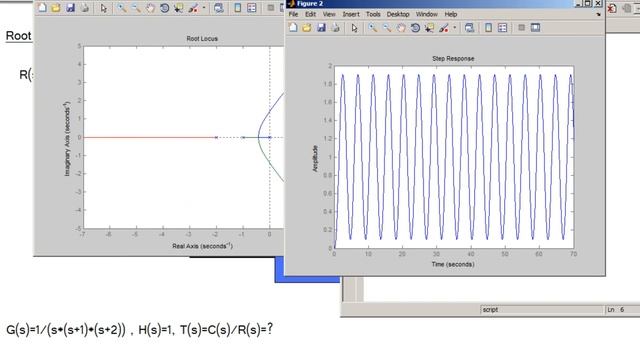Click the Imaginary Axis label

coord(67,139)
